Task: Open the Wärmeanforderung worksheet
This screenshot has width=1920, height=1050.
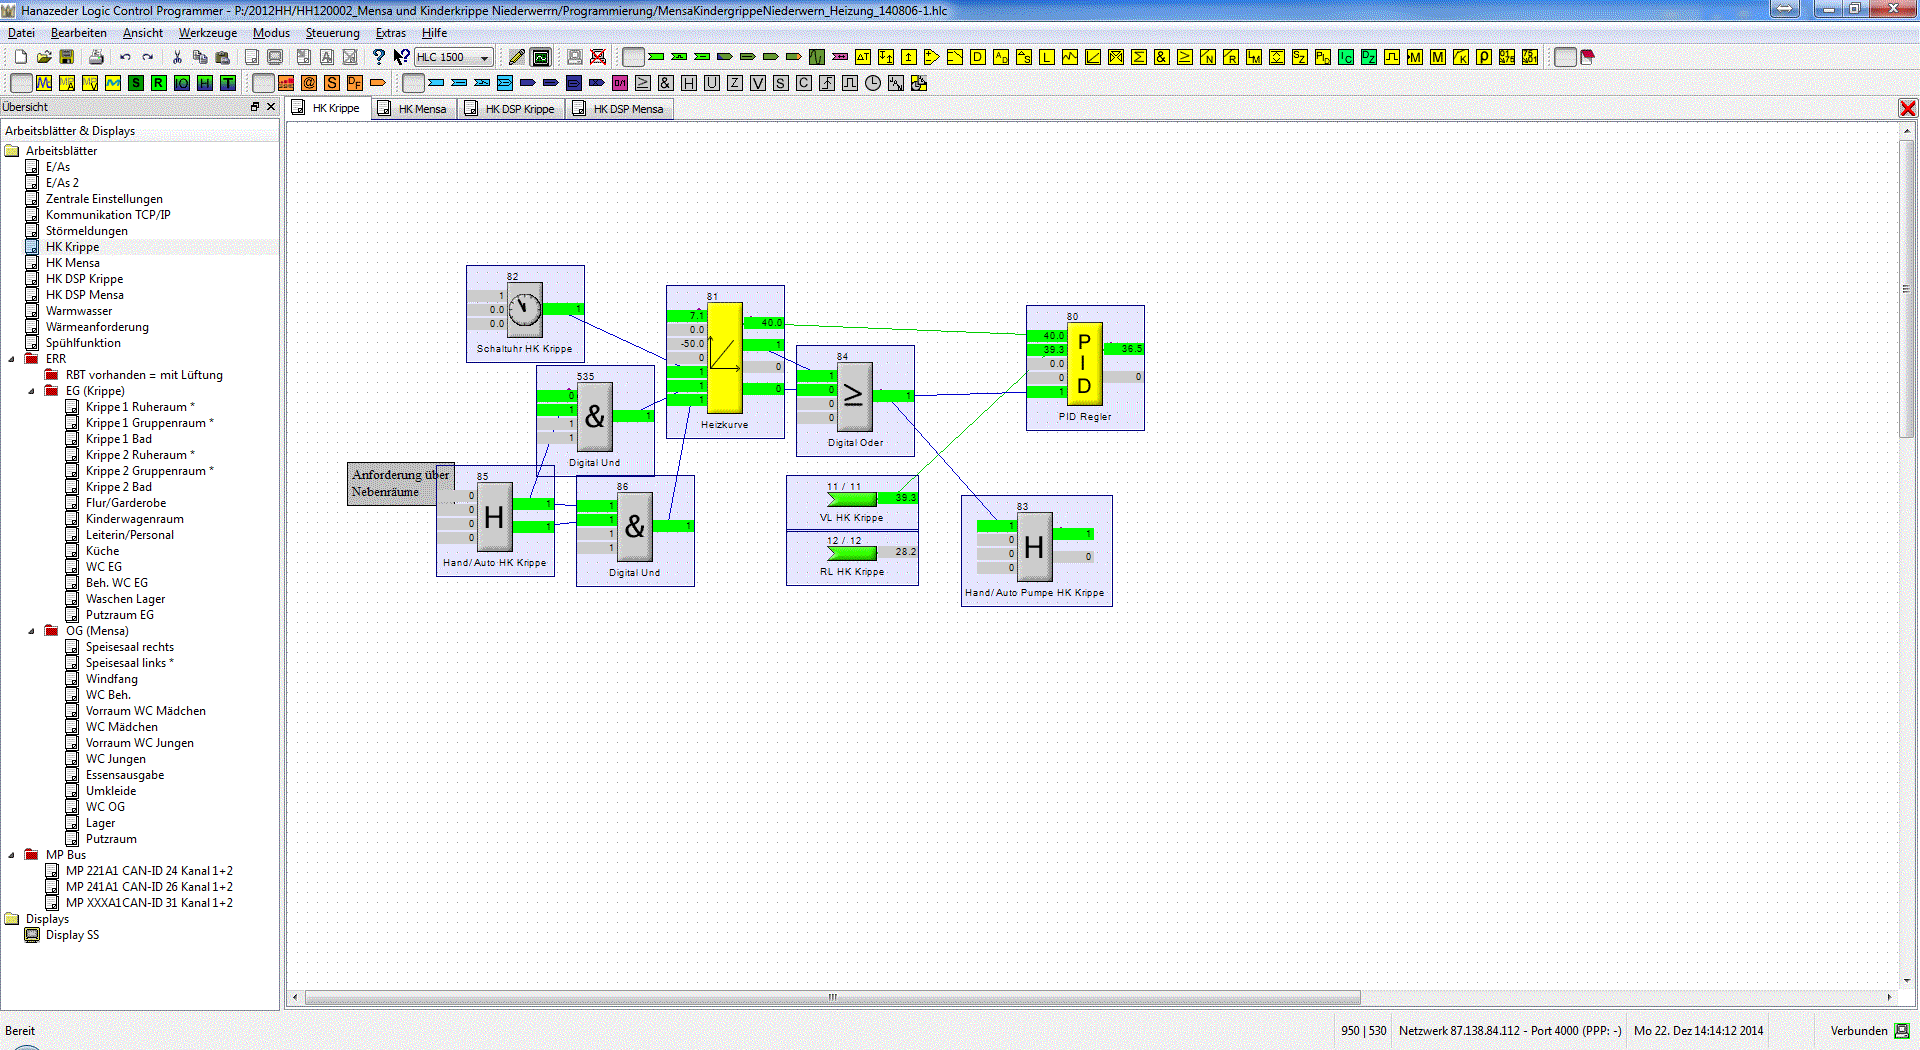Action: point(96,327)
